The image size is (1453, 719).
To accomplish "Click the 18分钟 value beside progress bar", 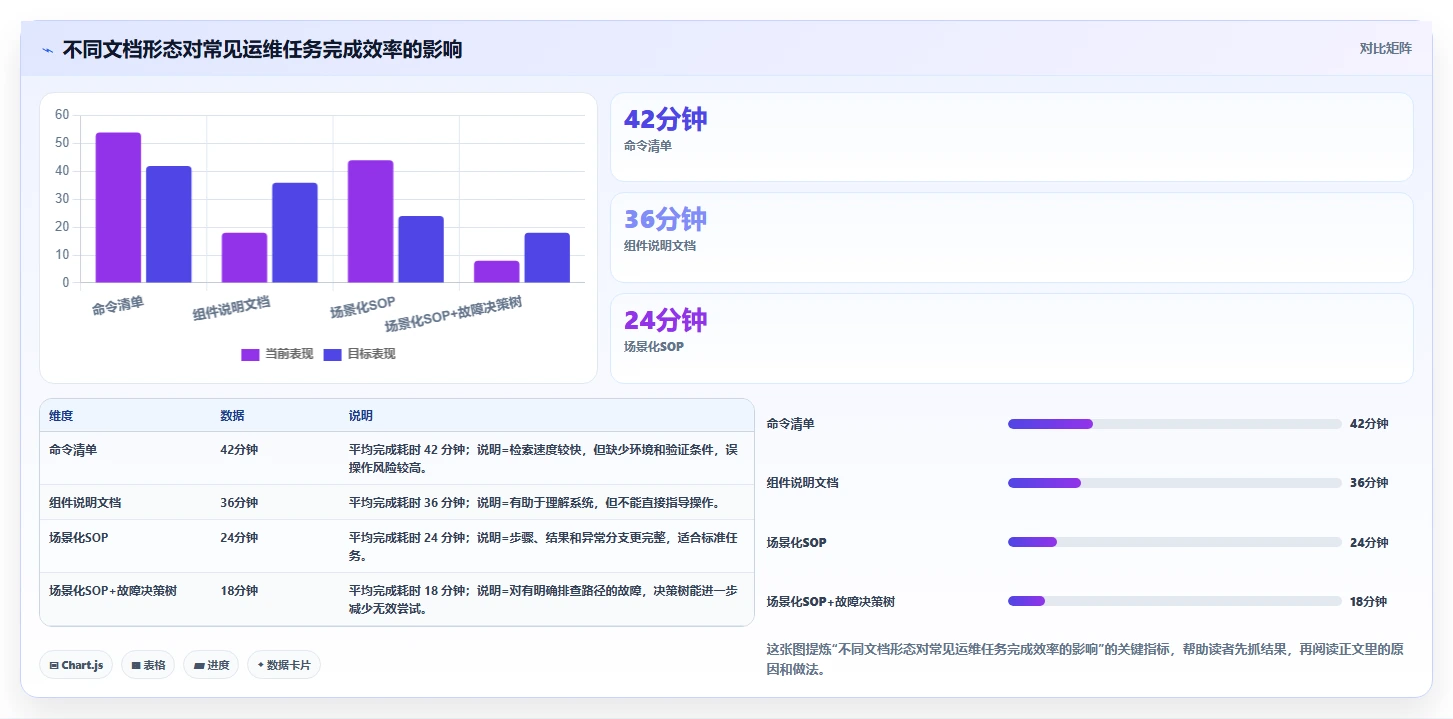I will click(1369, 602).
